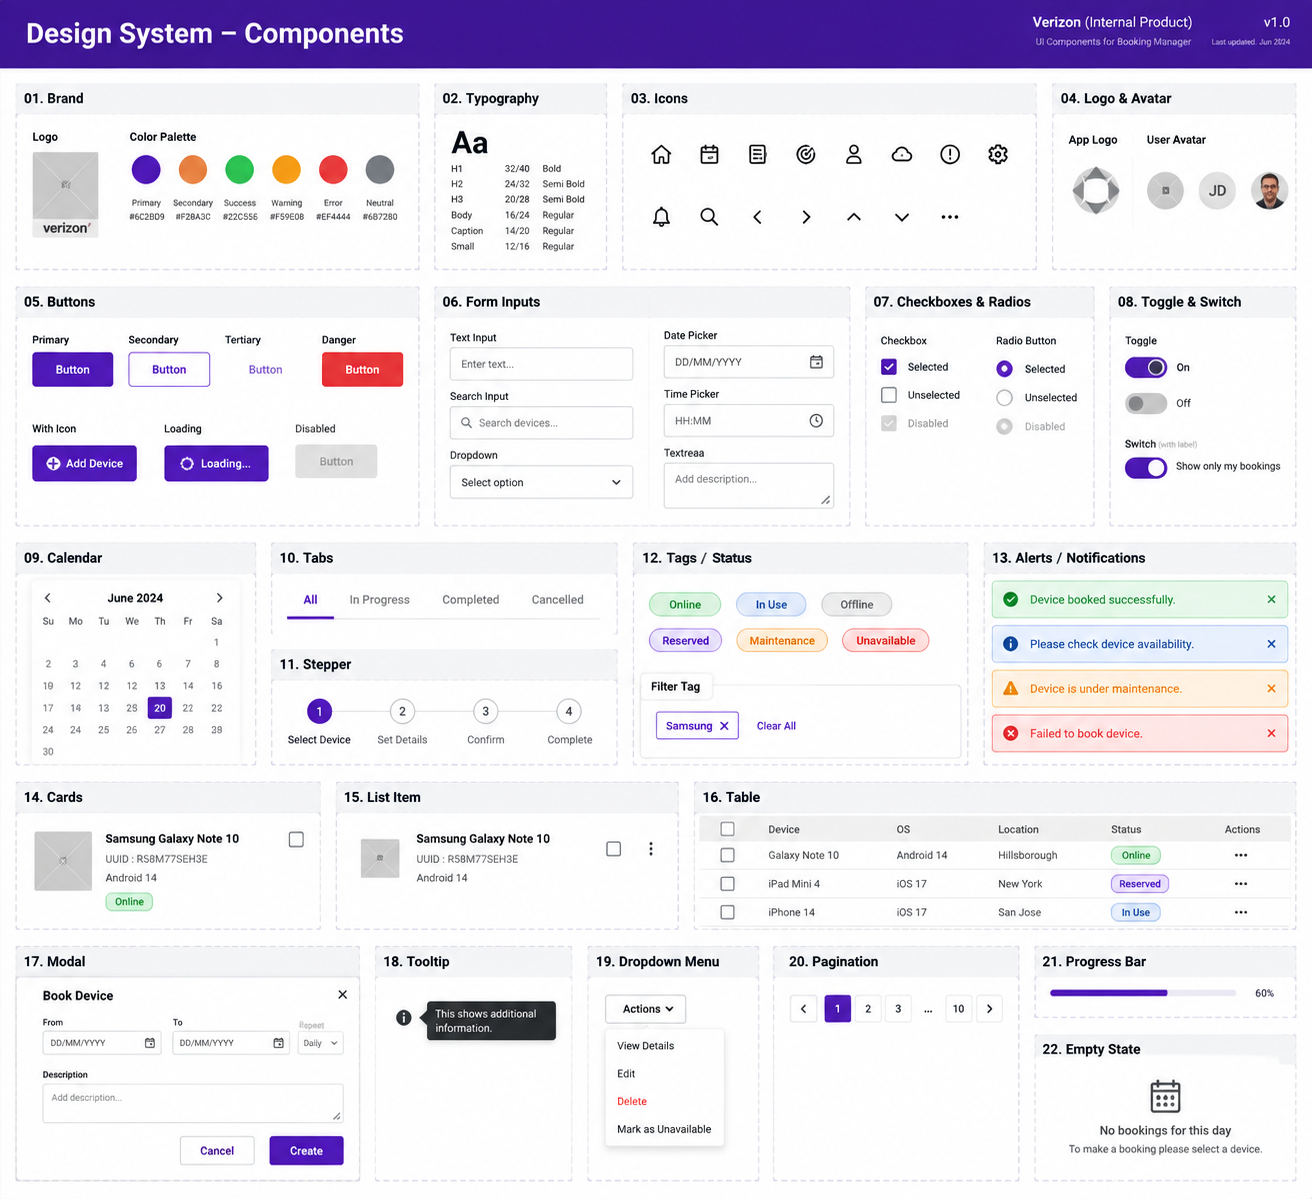This screenshot has width=1312, height=1199.
Task: Select the Success green color swatch
Action: pos(239,169)
